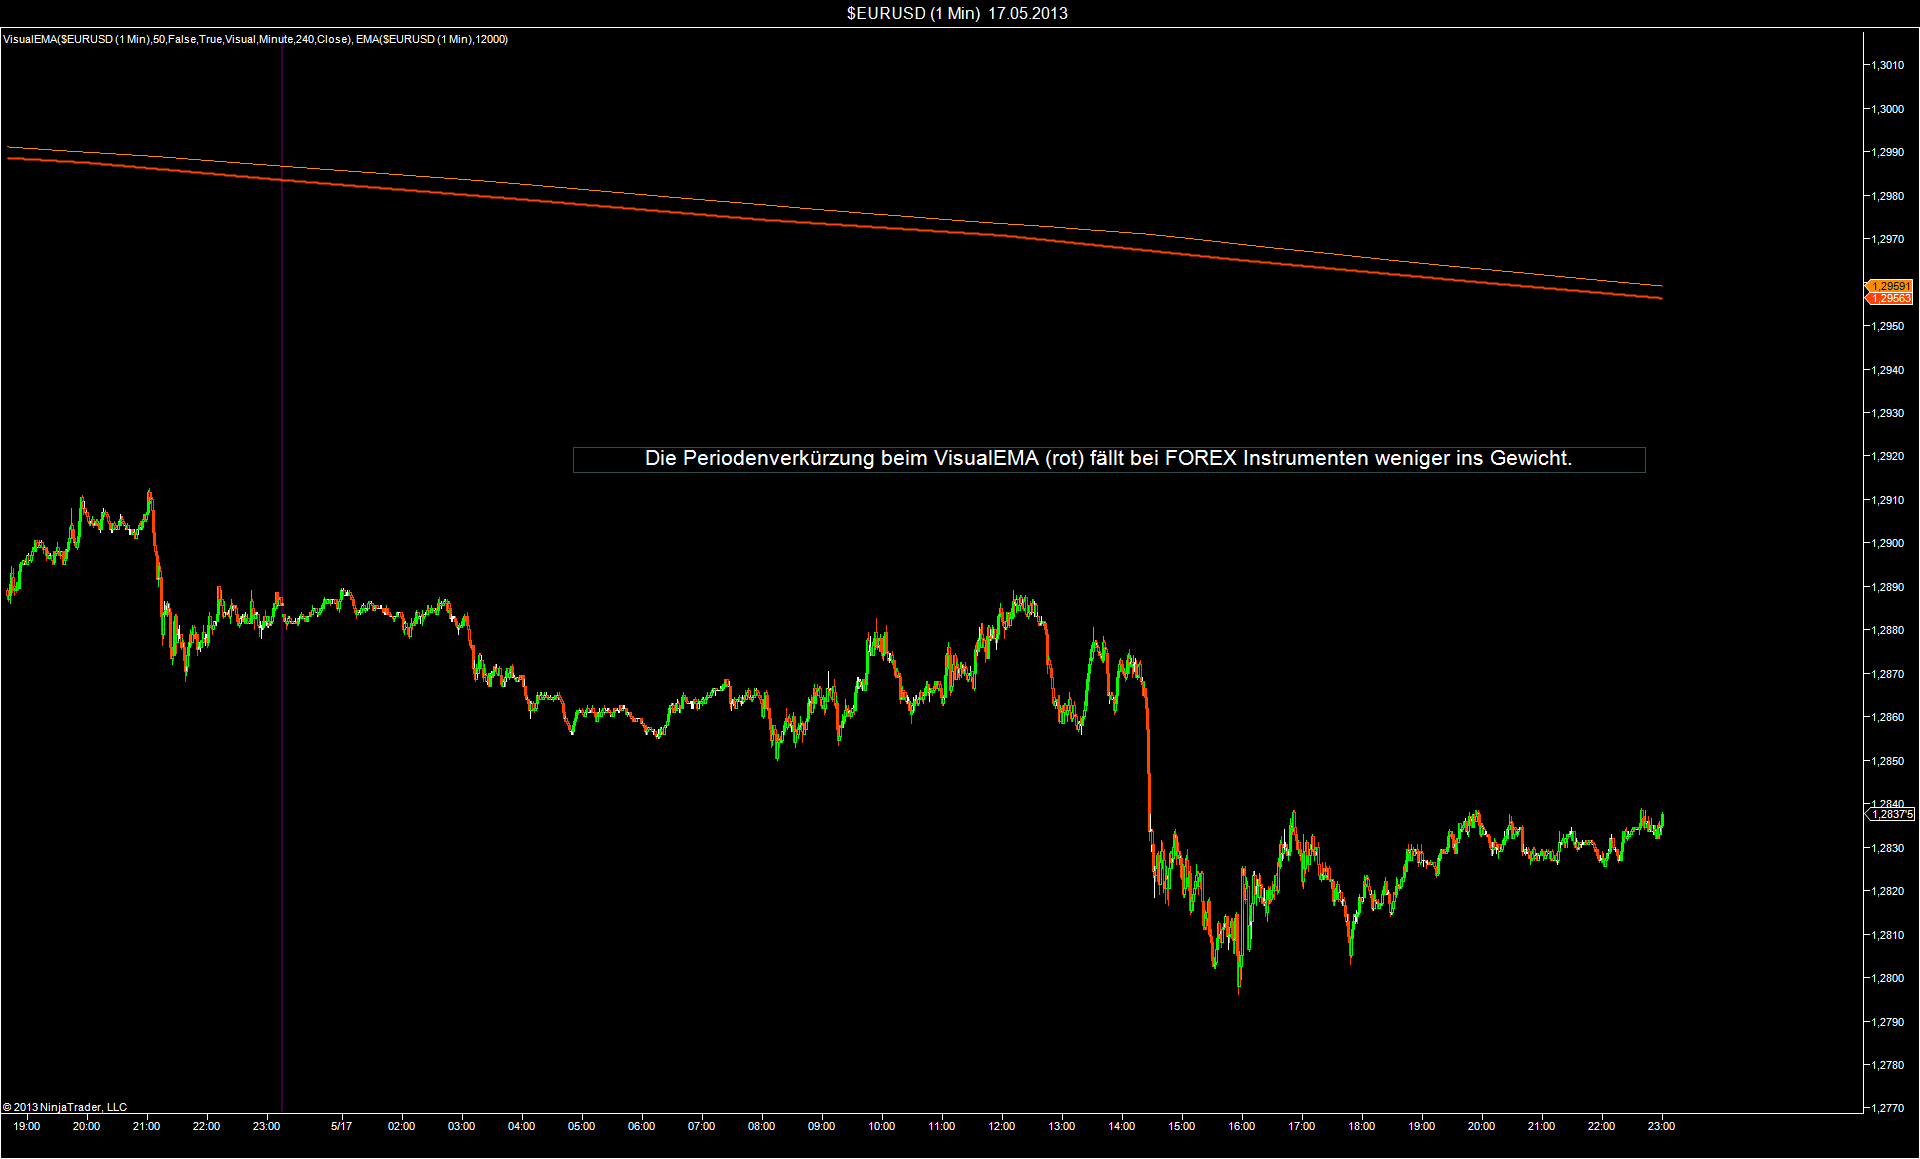Click the 1,2850 price scale value
The image size is (1920, 1159).
1888,761
